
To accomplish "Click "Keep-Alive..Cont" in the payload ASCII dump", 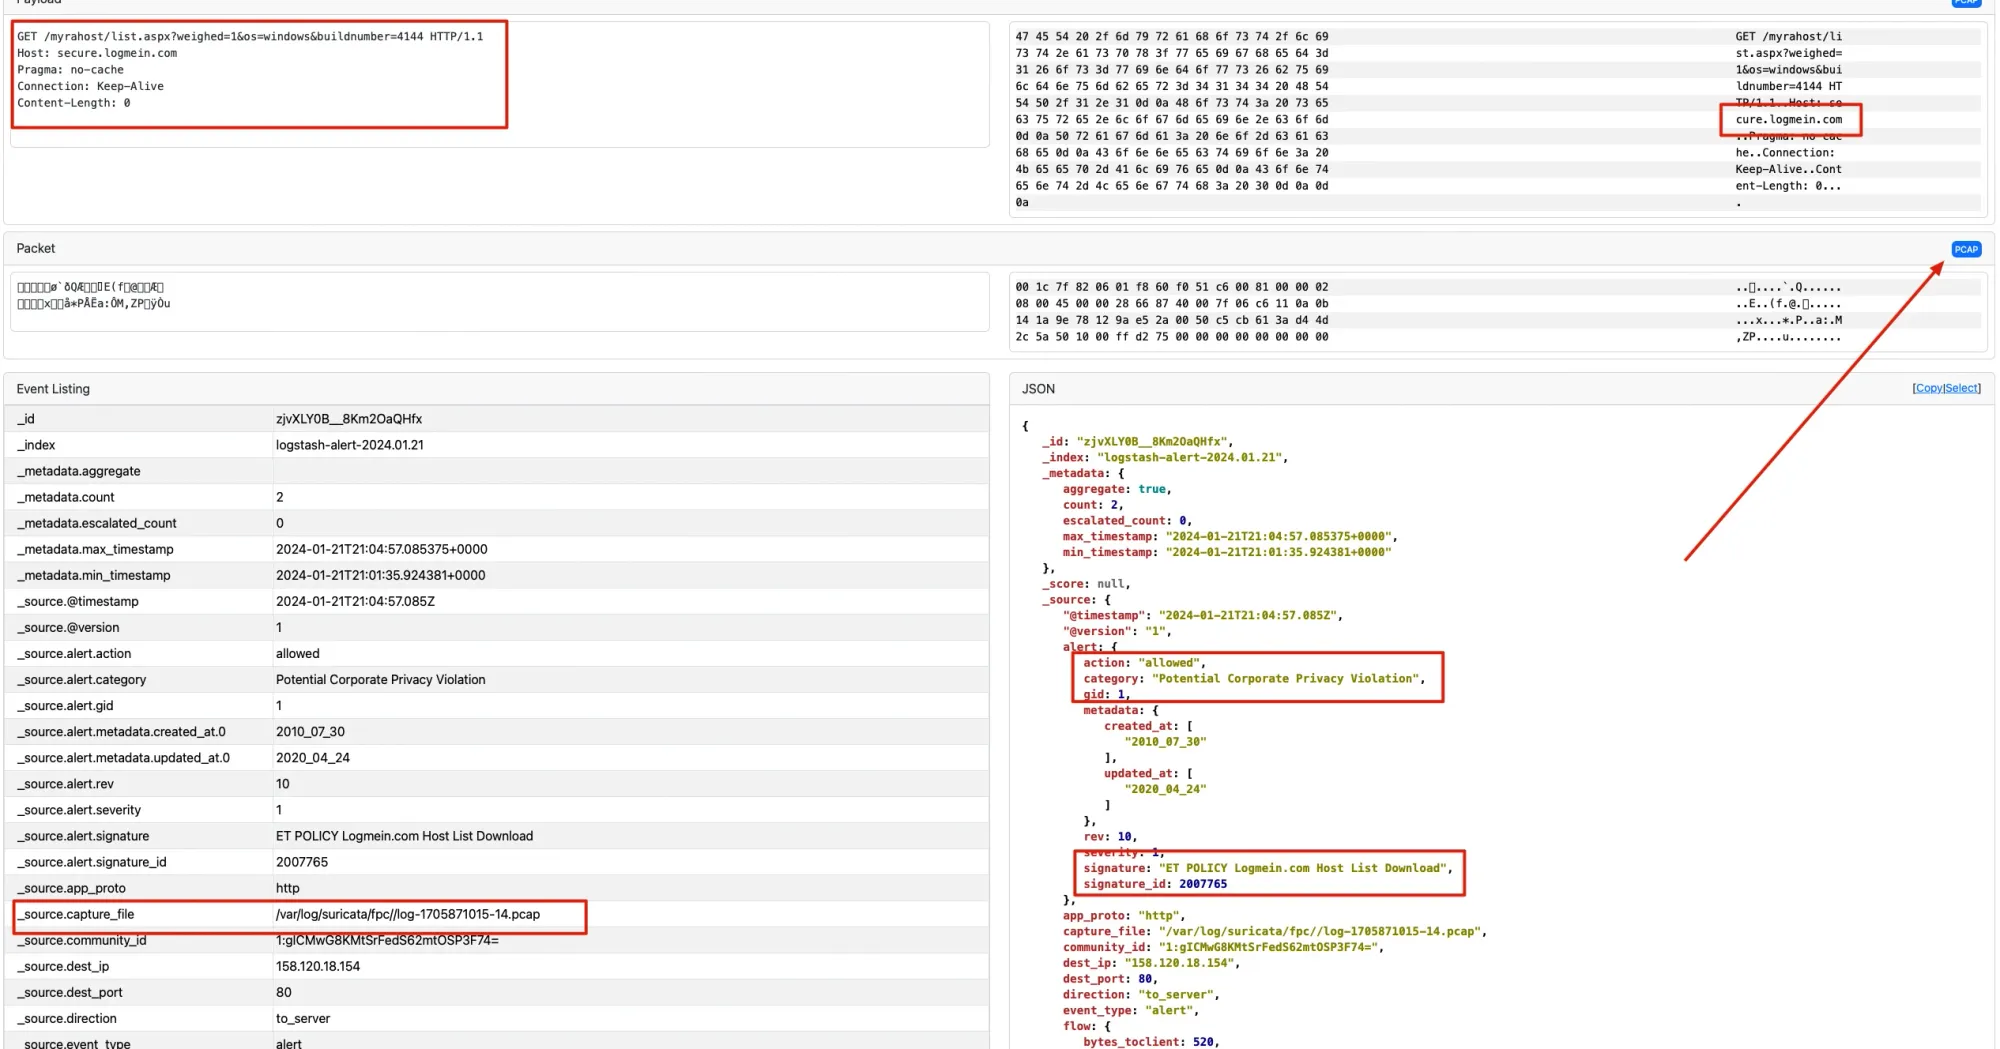I will 1788,169.
